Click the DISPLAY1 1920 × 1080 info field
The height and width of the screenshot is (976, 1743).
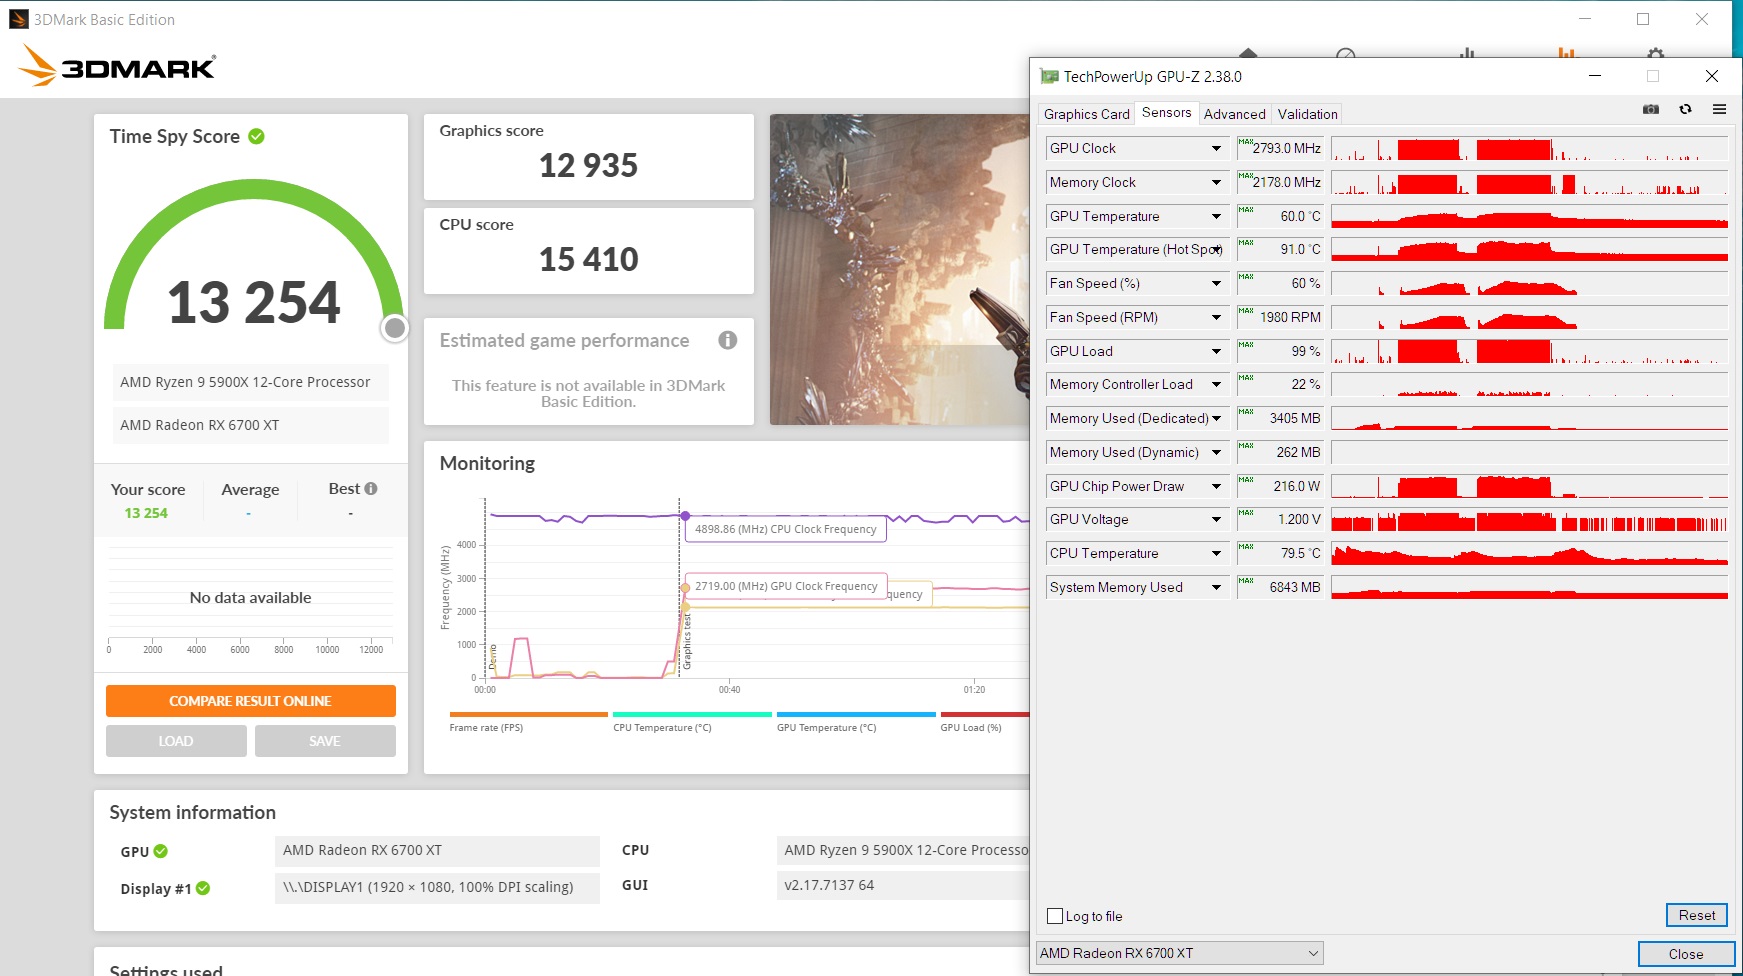(x=437, y=887)
